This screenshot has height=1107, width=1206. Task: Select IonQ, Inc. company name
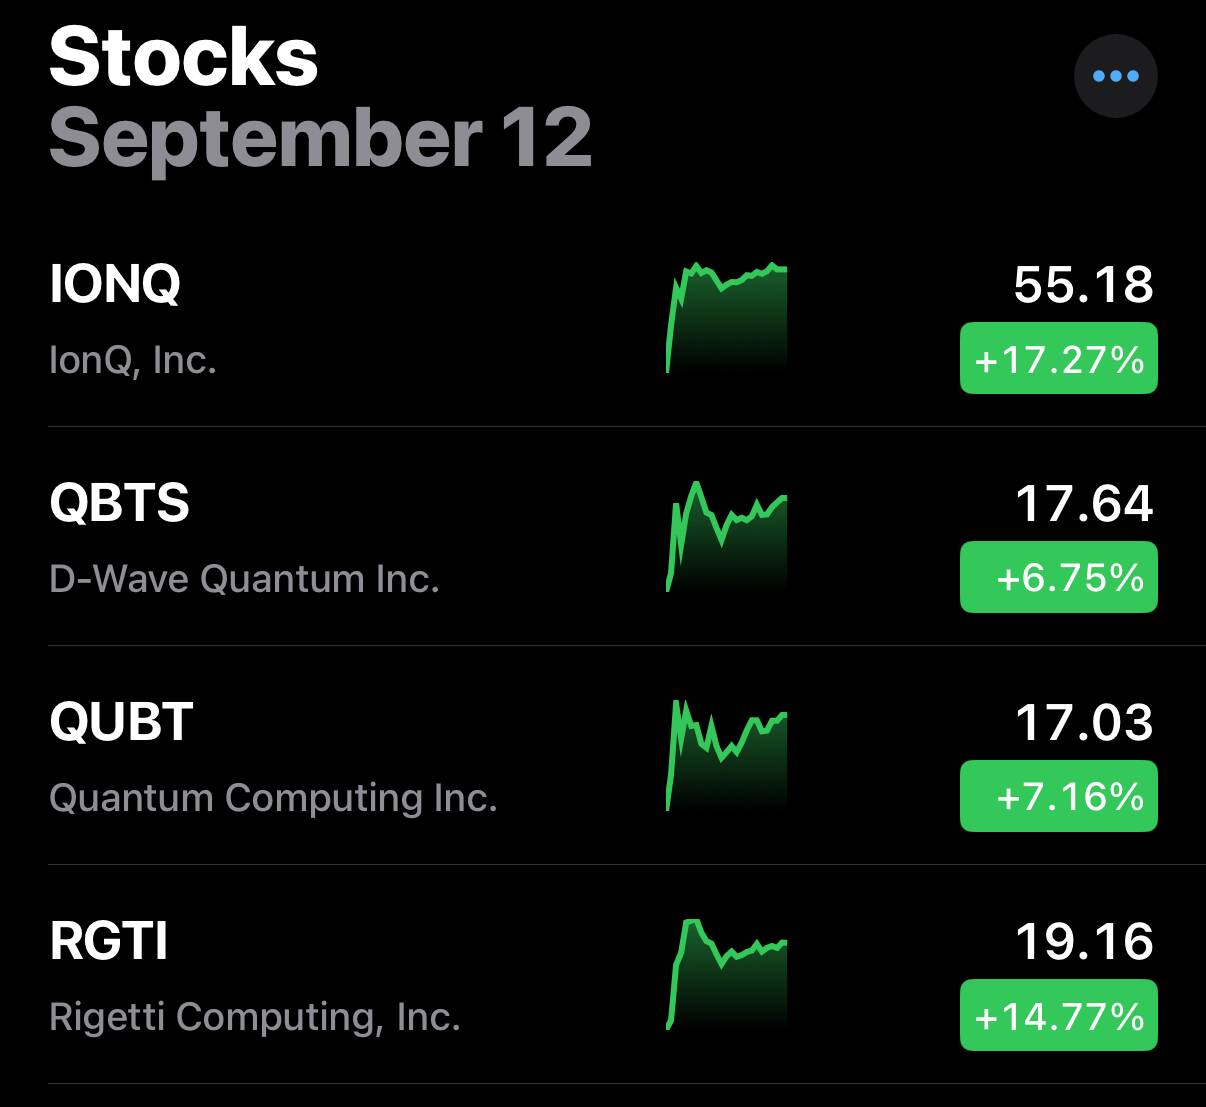point(133,360)
